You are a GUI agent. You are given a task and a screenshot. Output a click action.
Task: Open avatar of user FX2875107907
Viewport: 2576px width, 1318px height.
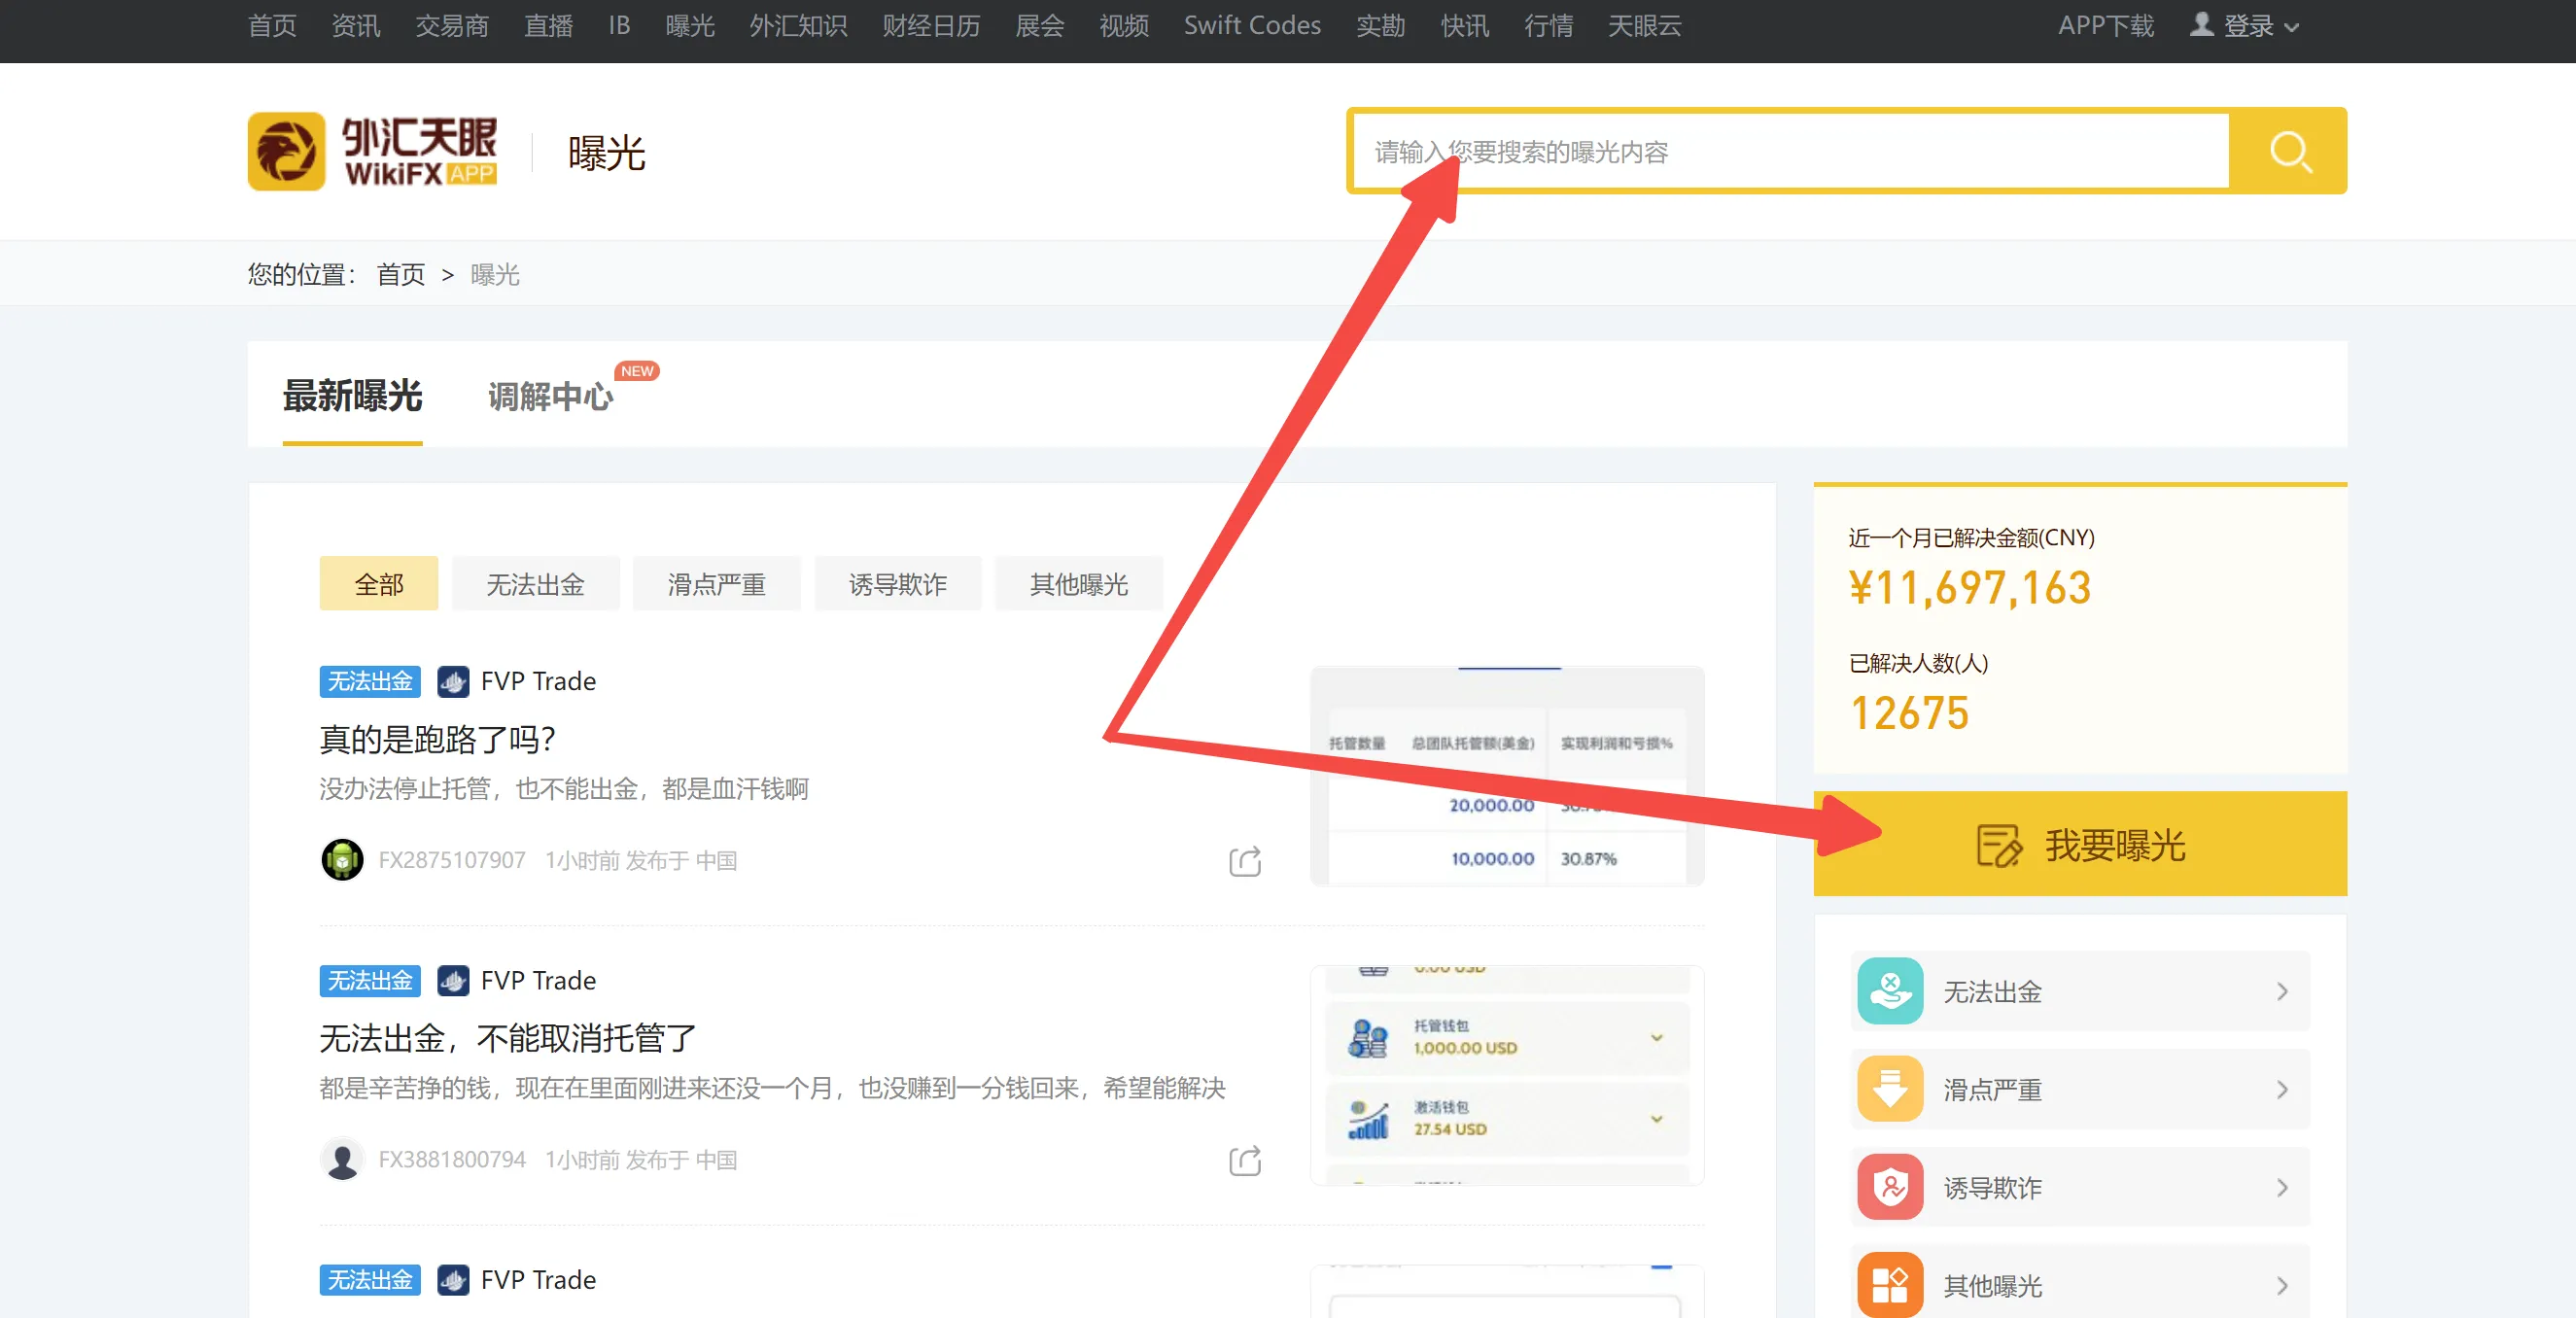[343, 860]
